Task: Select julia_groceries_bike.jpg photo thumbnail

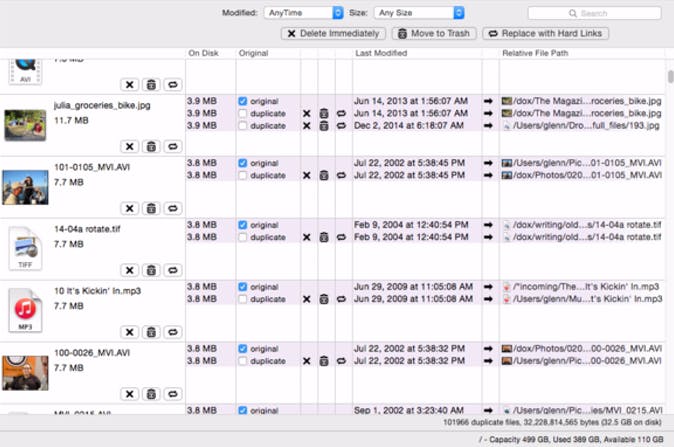Action: point(25,125)
